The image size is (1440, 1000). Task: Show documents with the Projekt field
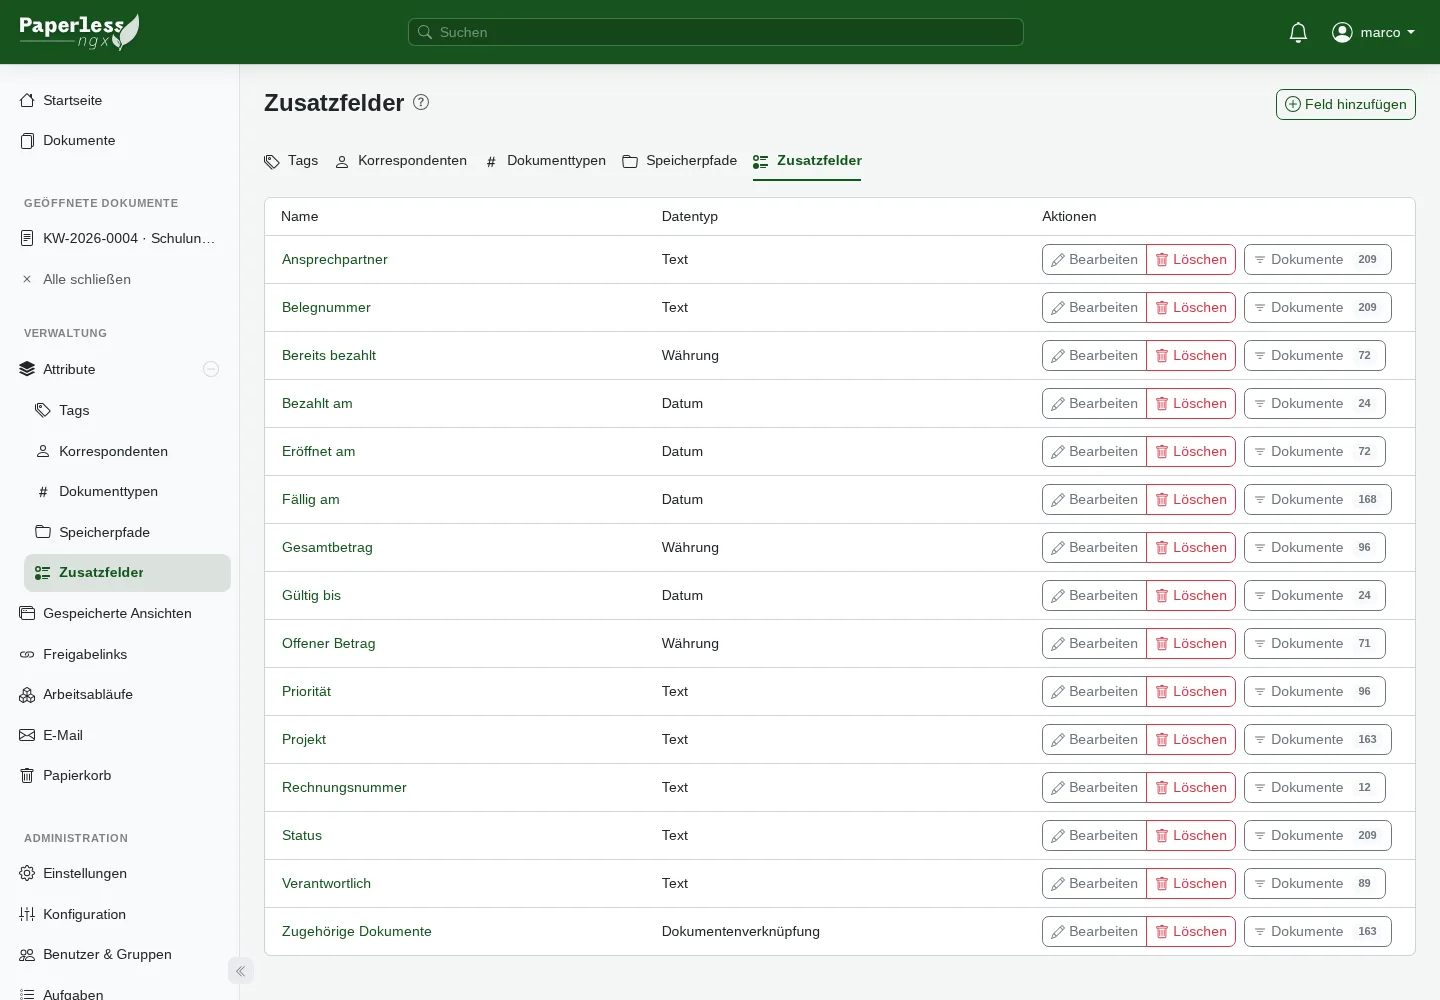point(1318,739)
